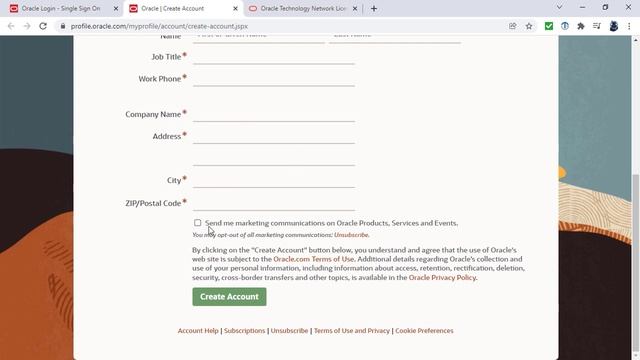Screen dimensions: 640x360
Task: Restore down the Chrome window
Action: click(x=605, y=7)
